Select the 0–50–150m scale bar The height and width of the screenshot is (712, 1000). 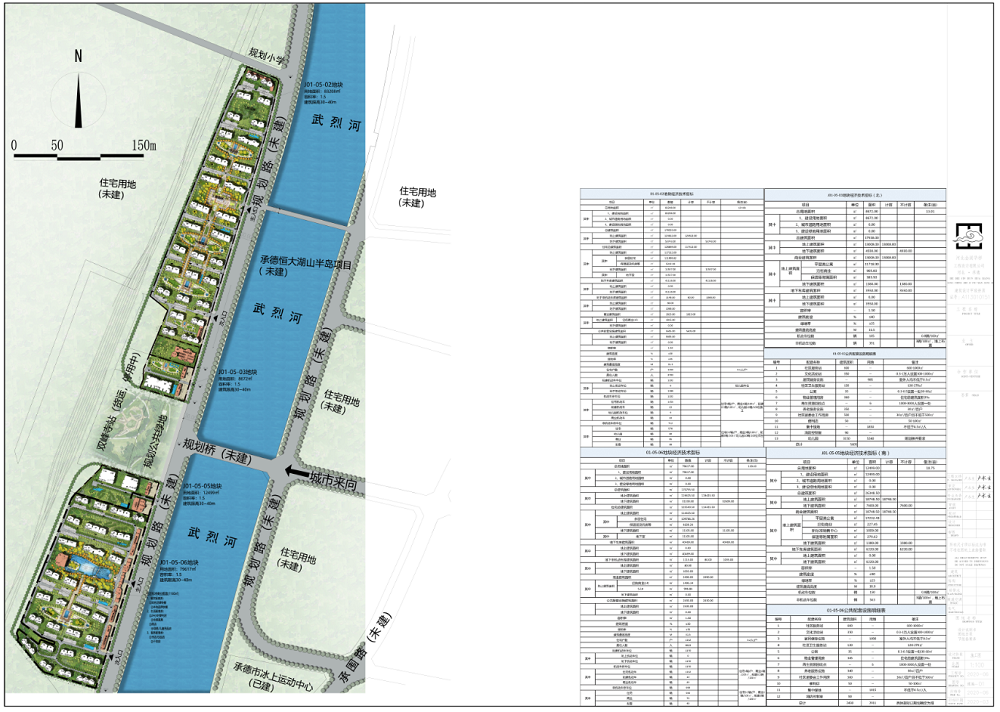[84, 146]
